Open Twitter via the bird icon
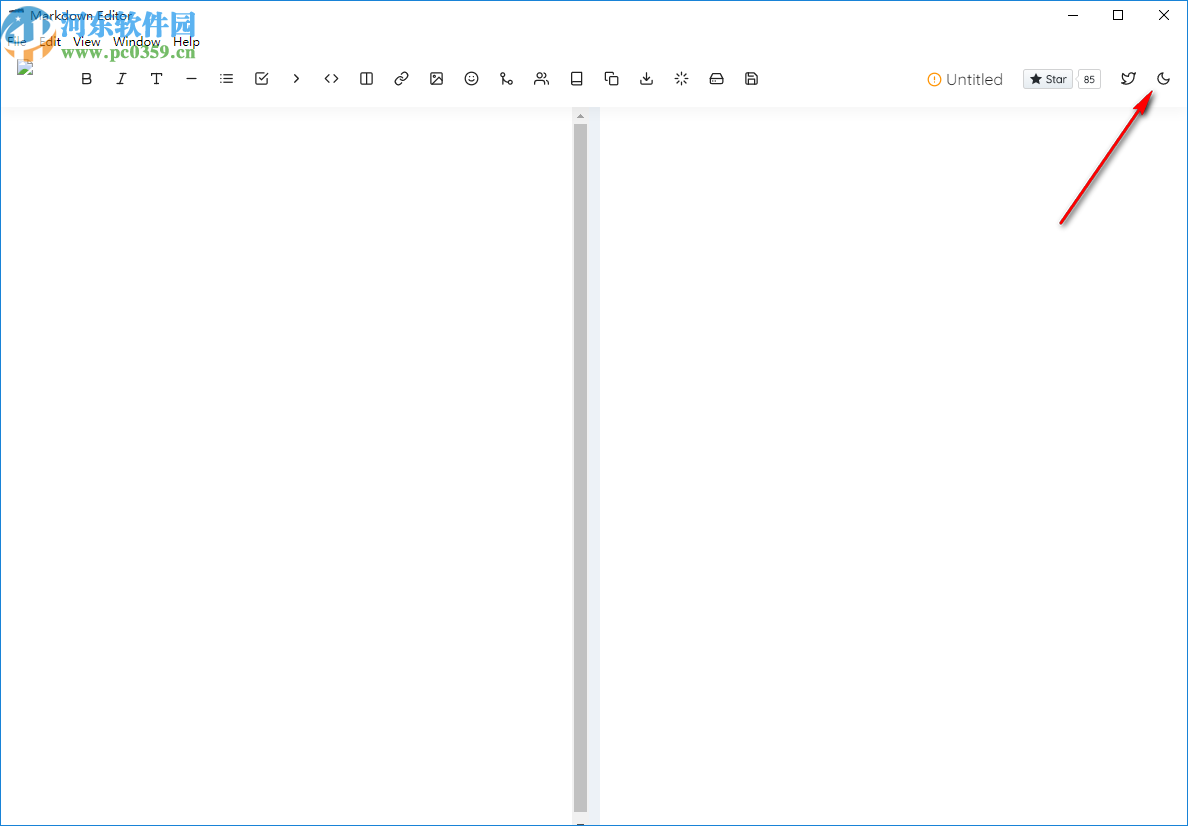Viewport: 1188px width, 826px height. [x=1128, y=78]
